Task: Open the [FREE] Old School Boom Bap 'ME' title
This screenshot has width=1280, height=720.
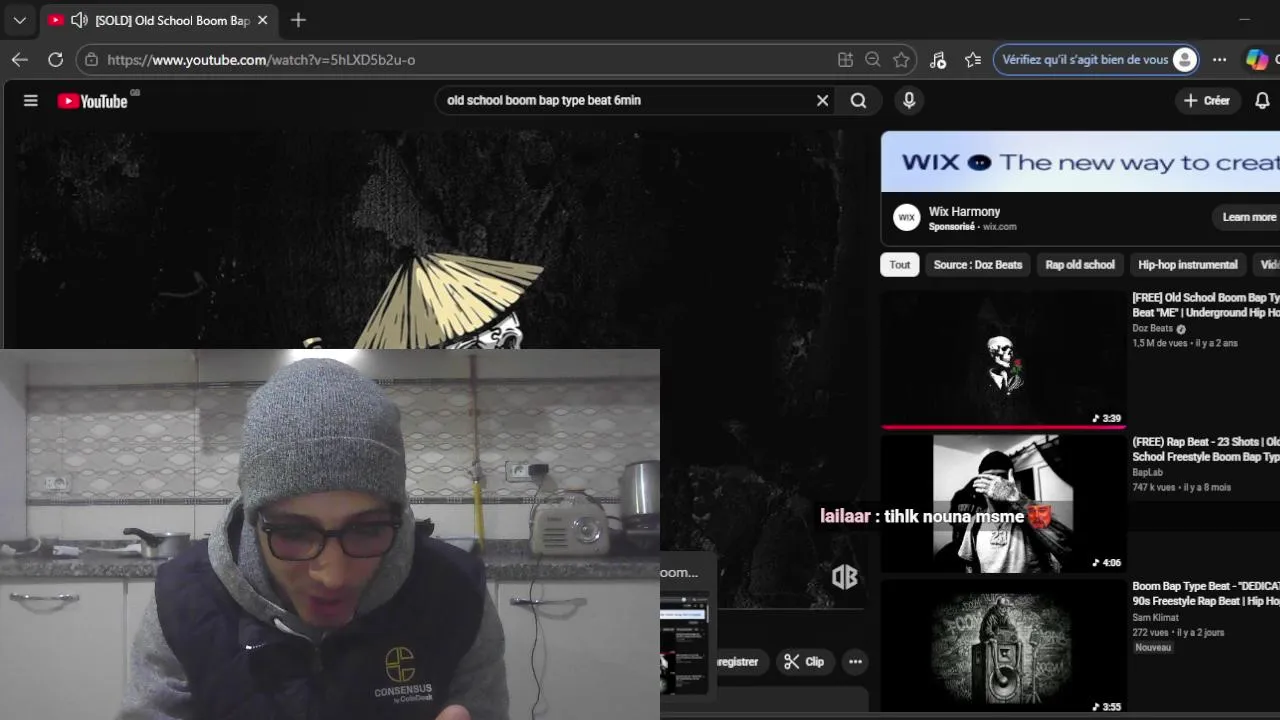Action: pyautogui.click(x=1206, y=305)
